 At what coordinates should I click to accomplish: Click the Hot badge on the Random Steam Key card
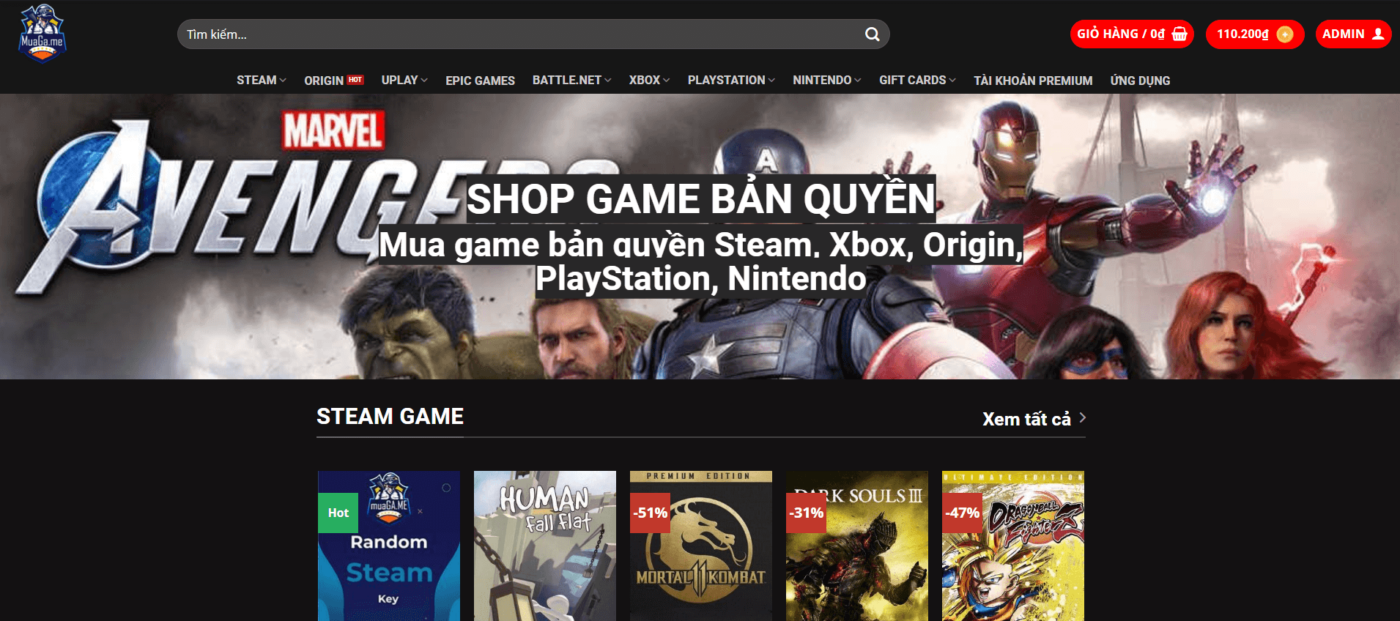coord(337,511)
